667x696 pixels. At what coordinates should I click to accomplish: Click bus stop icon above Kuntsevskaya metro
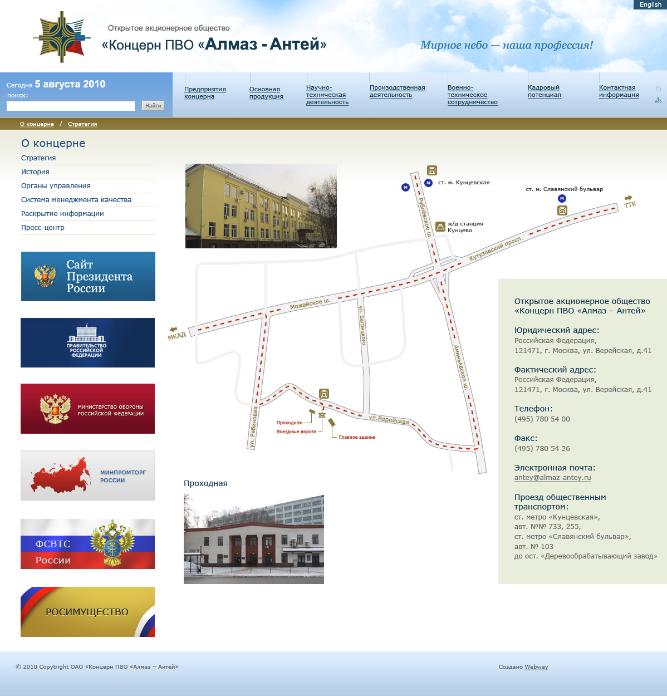coord(432,170)
